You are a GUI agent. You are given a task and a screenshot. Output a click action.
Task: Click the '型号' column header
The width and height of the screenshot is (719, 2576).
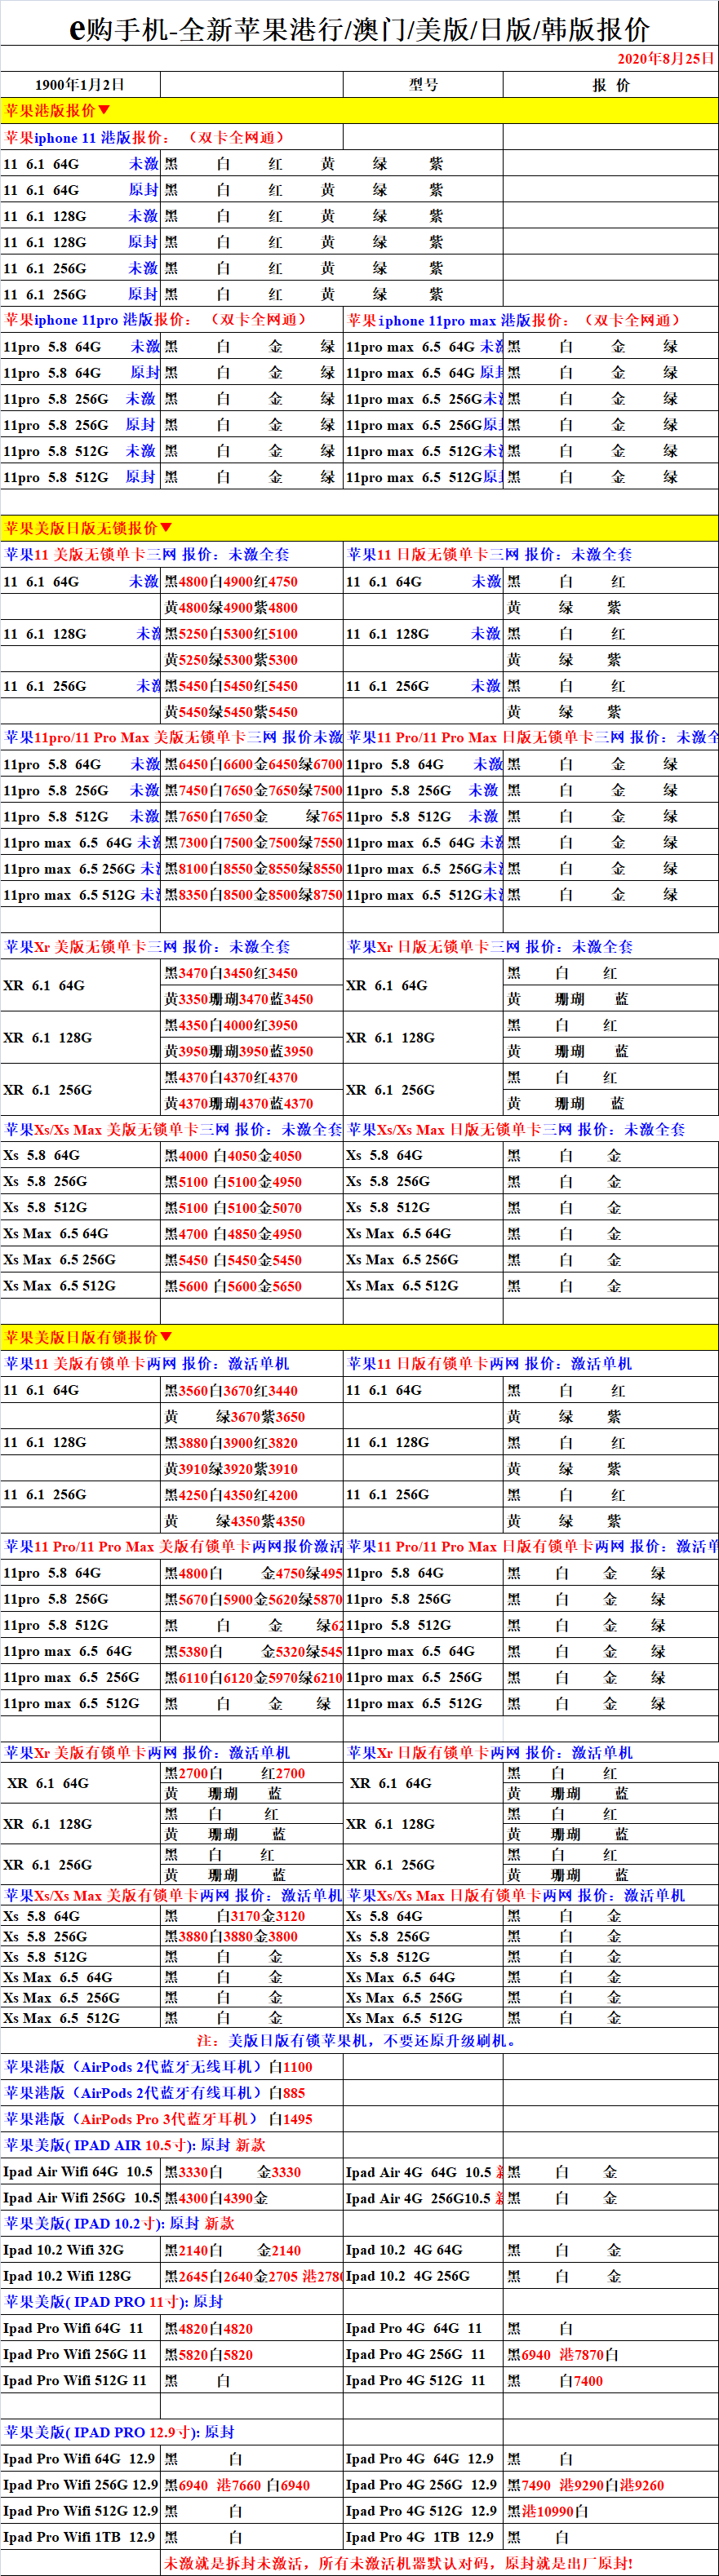(423, 85)
